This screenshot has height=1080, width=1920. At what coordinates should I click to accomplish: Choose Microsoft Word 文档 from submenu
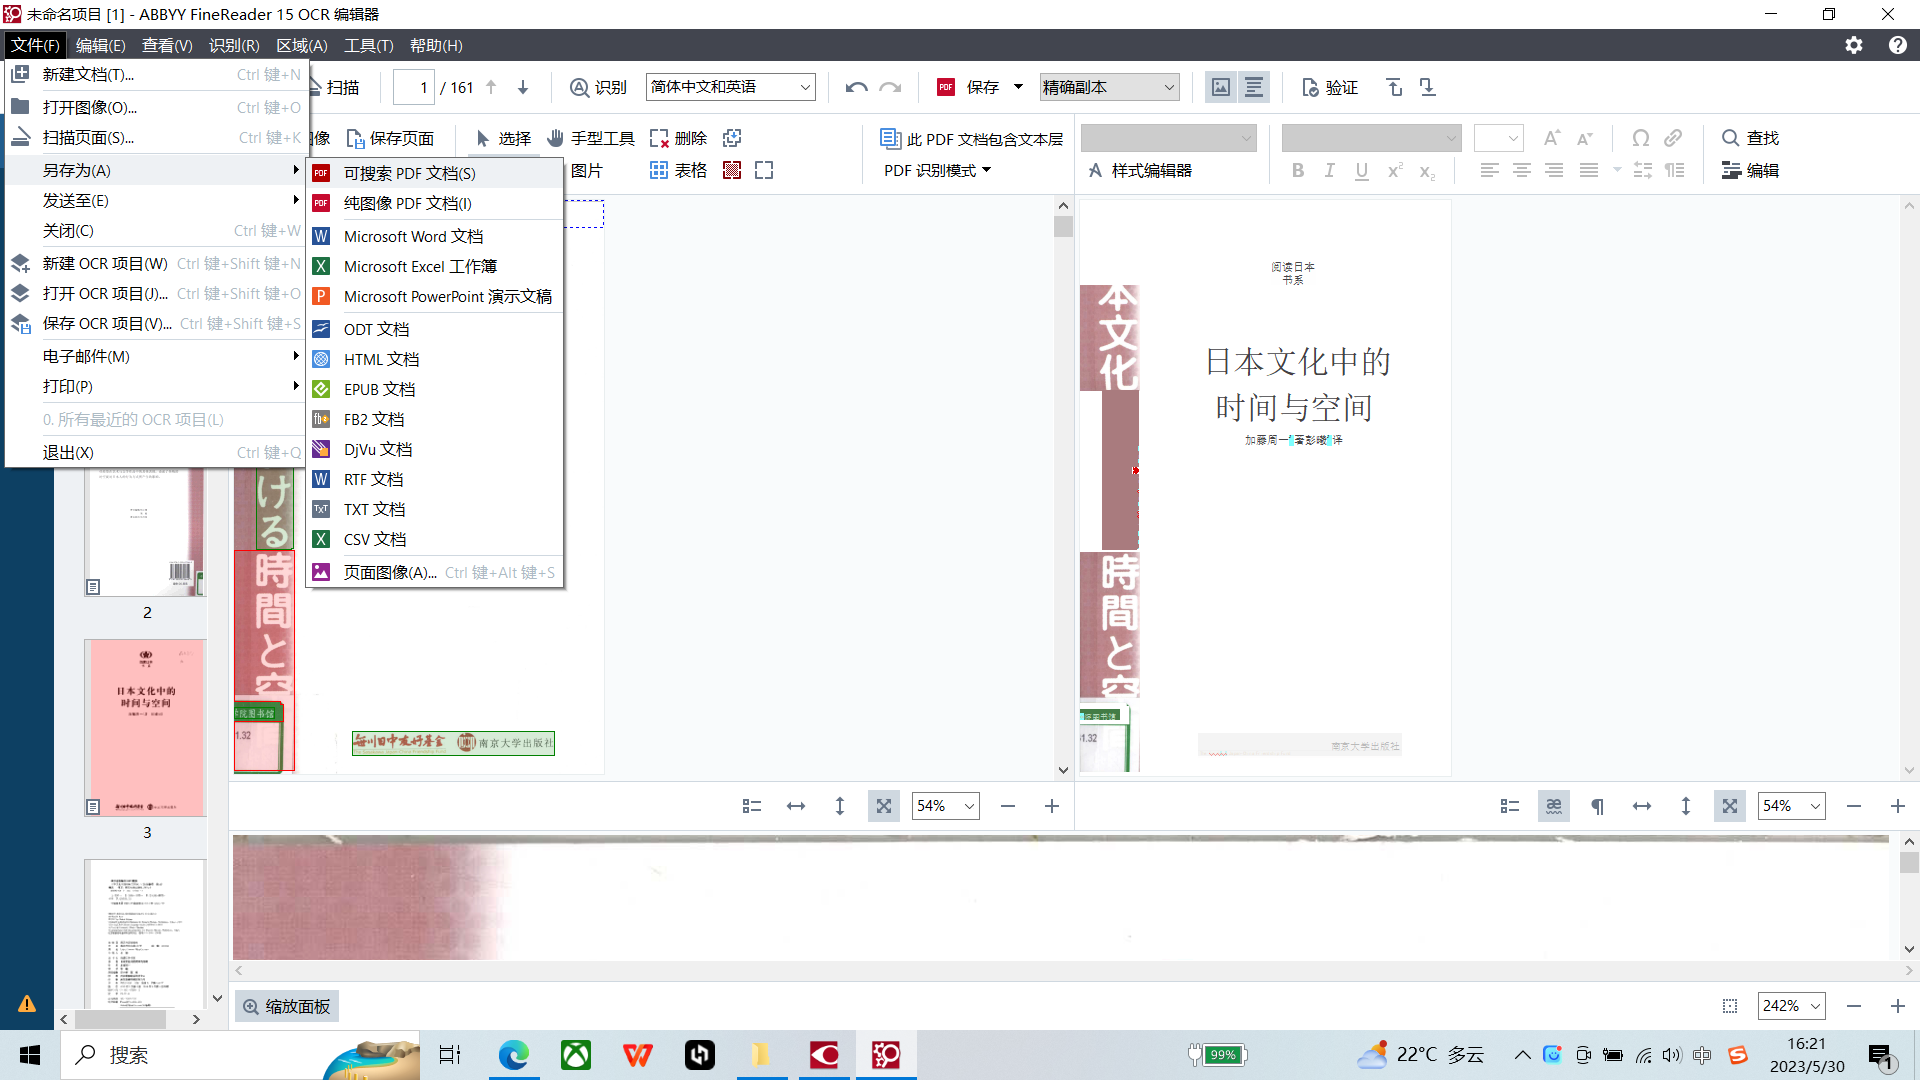point(413,236)
